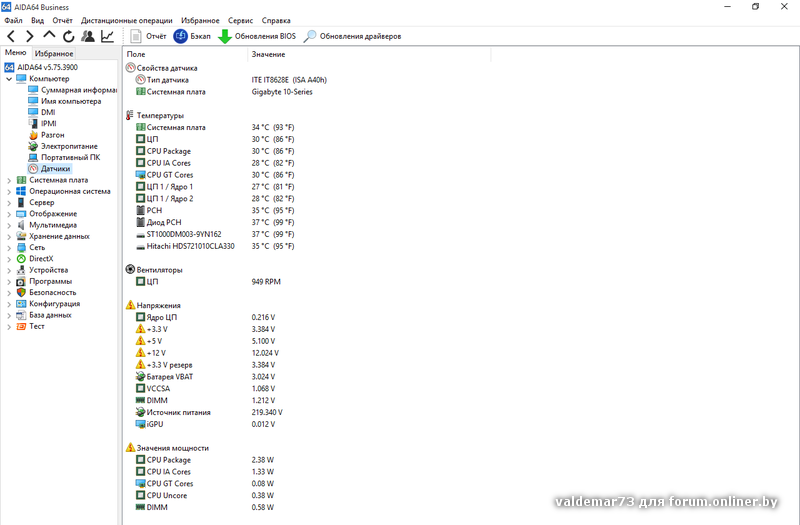Open the Отчёт menu in menu bar
The width and height of the screenshot is (800, 525).
click(x=62, y=20)
